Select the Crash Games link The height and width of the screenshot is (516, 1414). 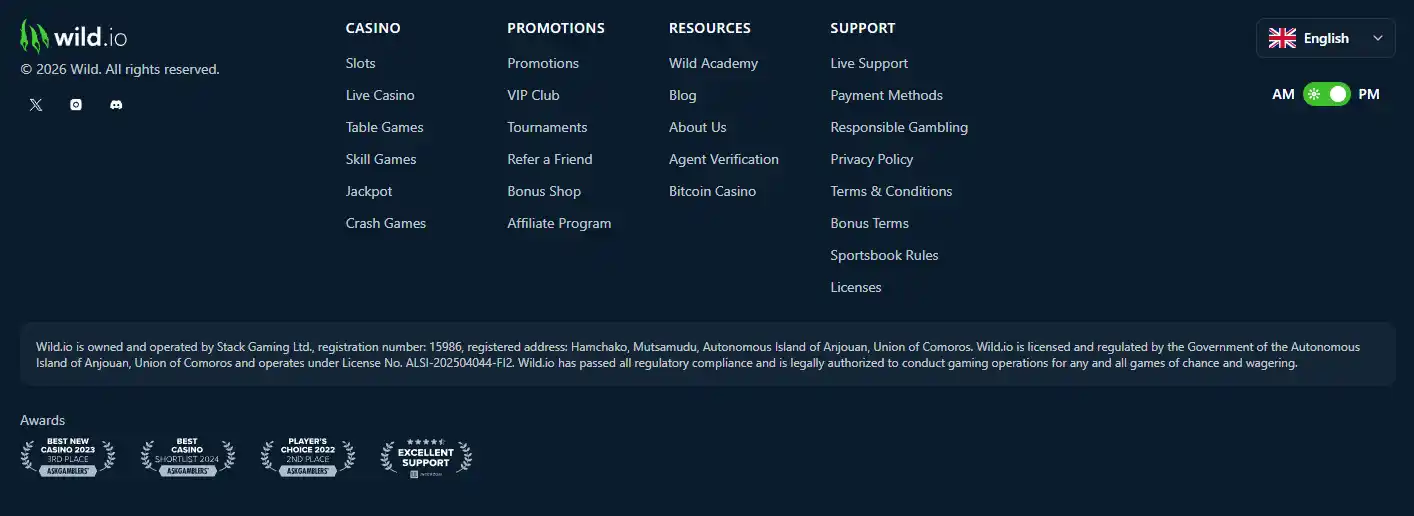point(386,223)
